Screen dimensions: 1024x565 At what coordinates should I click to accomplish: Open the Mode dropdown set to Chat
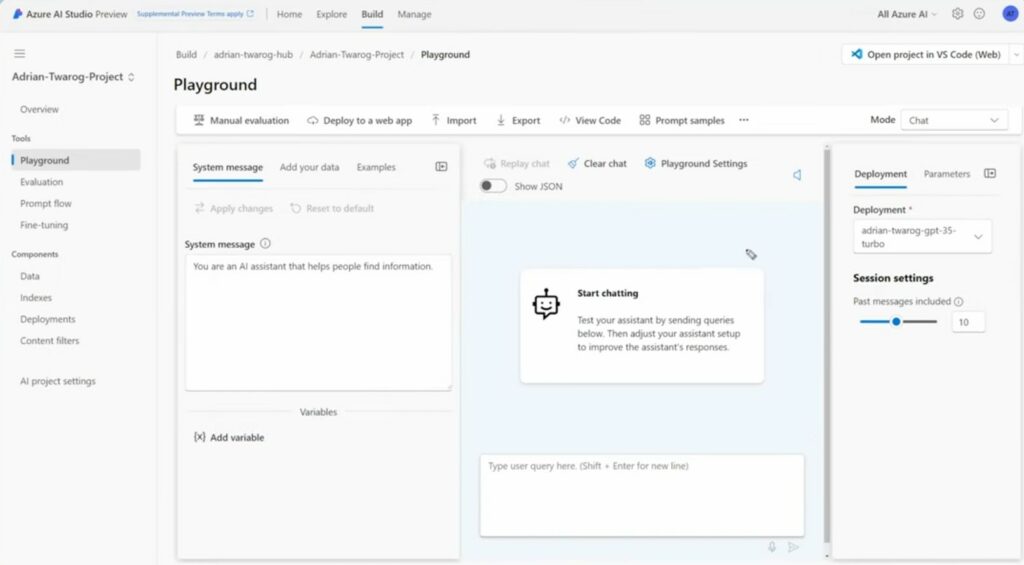(953, 120)
